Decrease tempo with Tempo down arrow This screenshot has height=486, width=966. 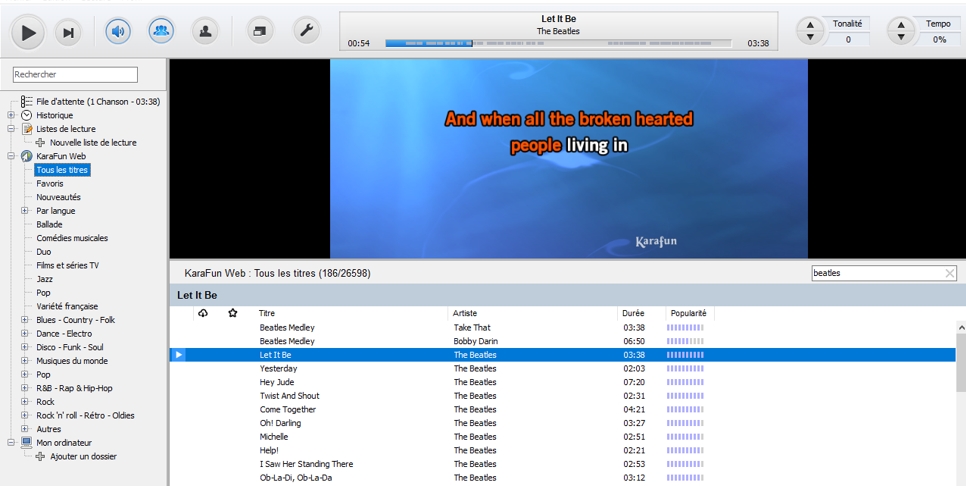click(x=901, y=36)
